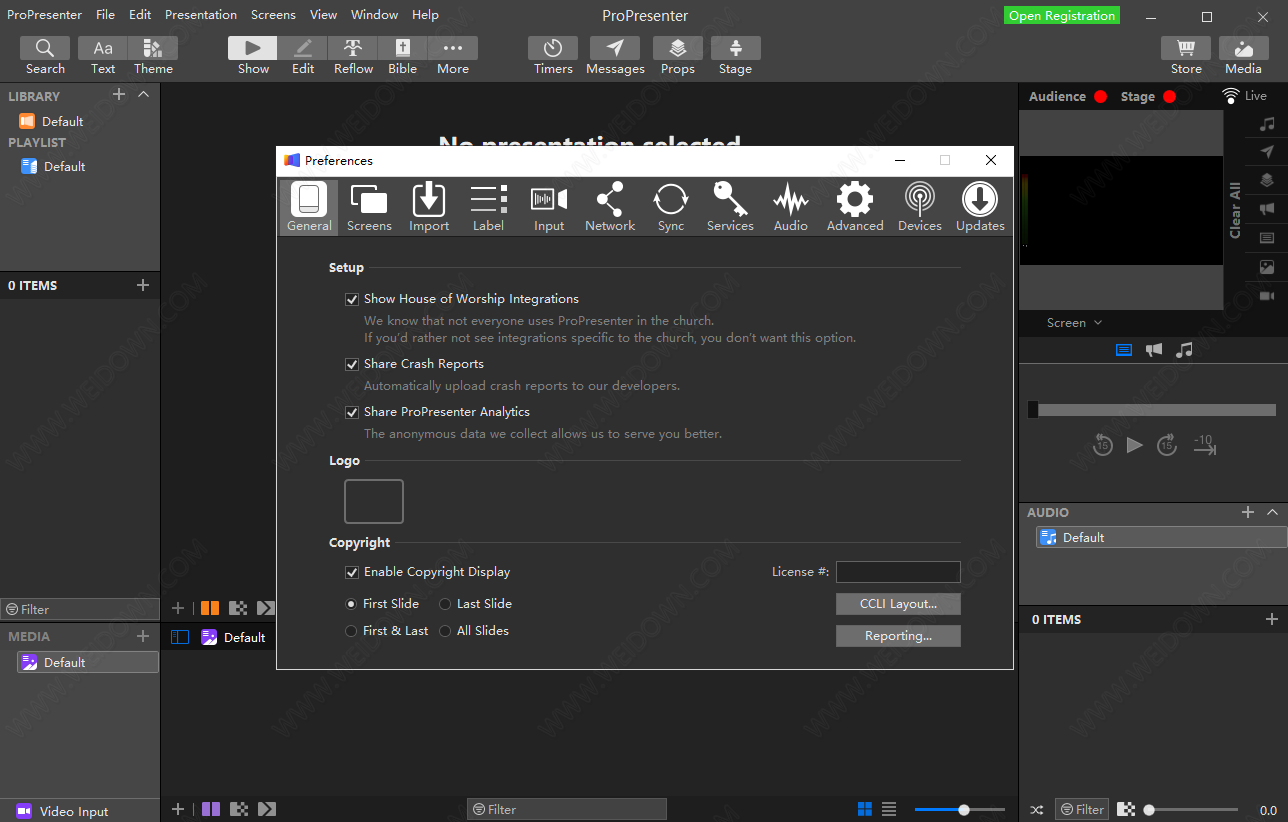Open Messages from the toolbar
Screen dimensions: 1288x822
click(x=615, y=56)
